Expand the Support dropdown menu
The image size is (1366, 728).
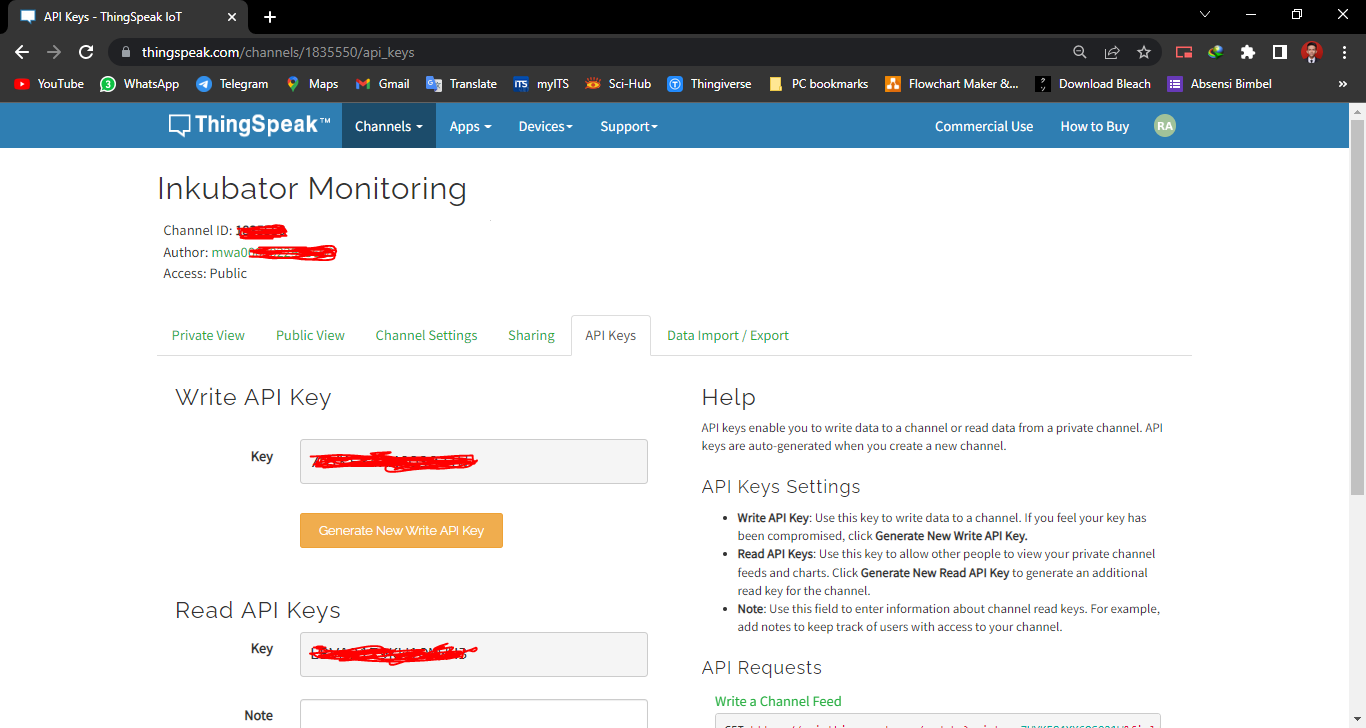pyautogui.click(x=628, y=126)
